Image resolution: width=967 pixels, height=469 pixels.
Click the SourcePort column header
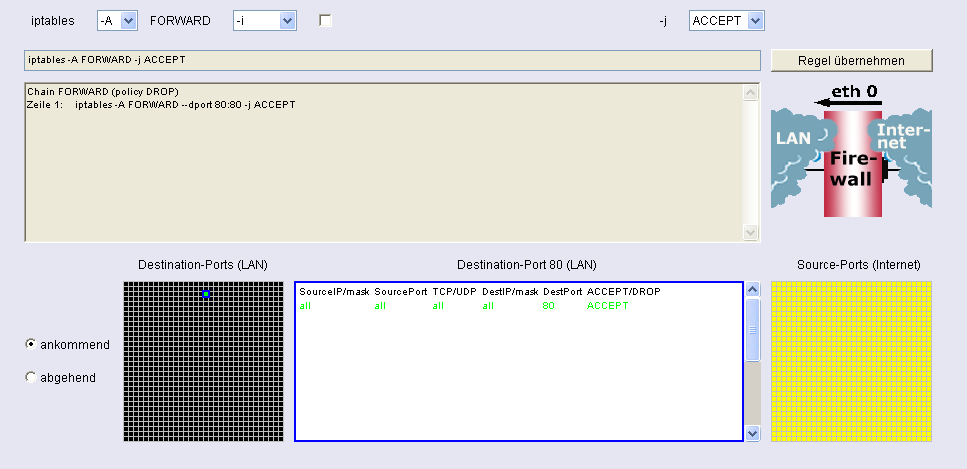tap(401, 291)
